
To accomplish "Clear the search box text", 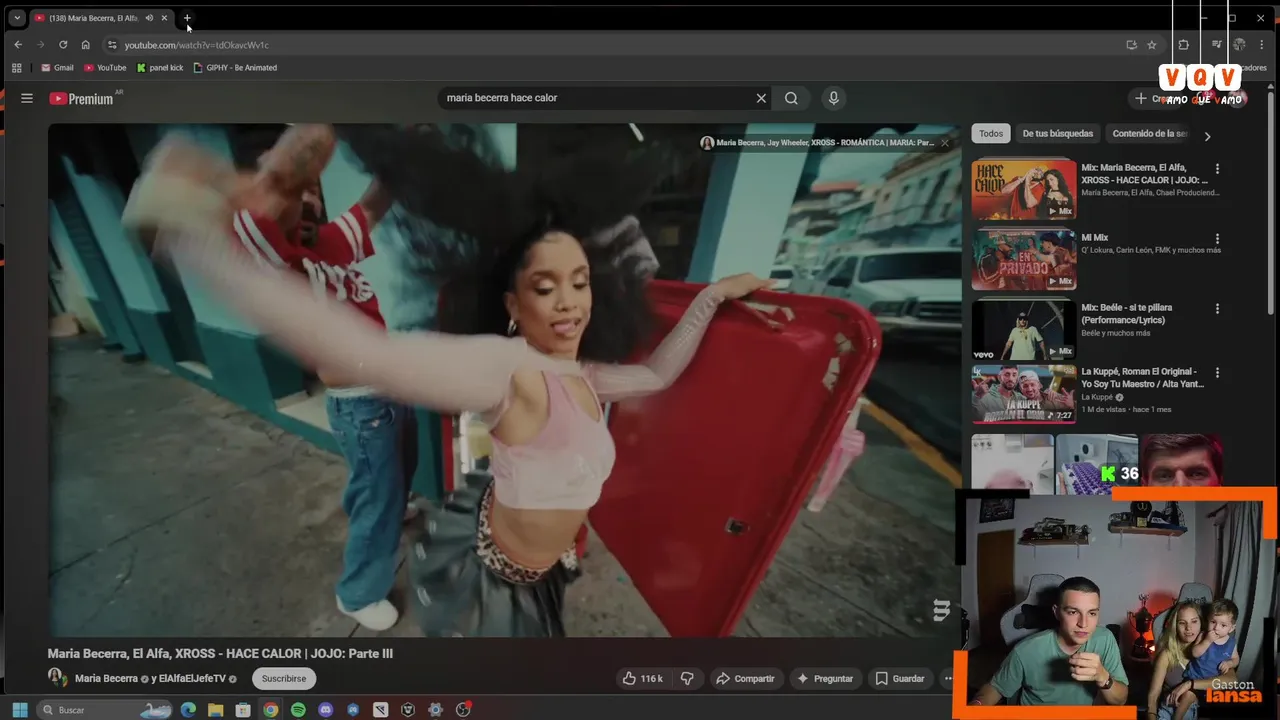I will (x=761, y=98).
